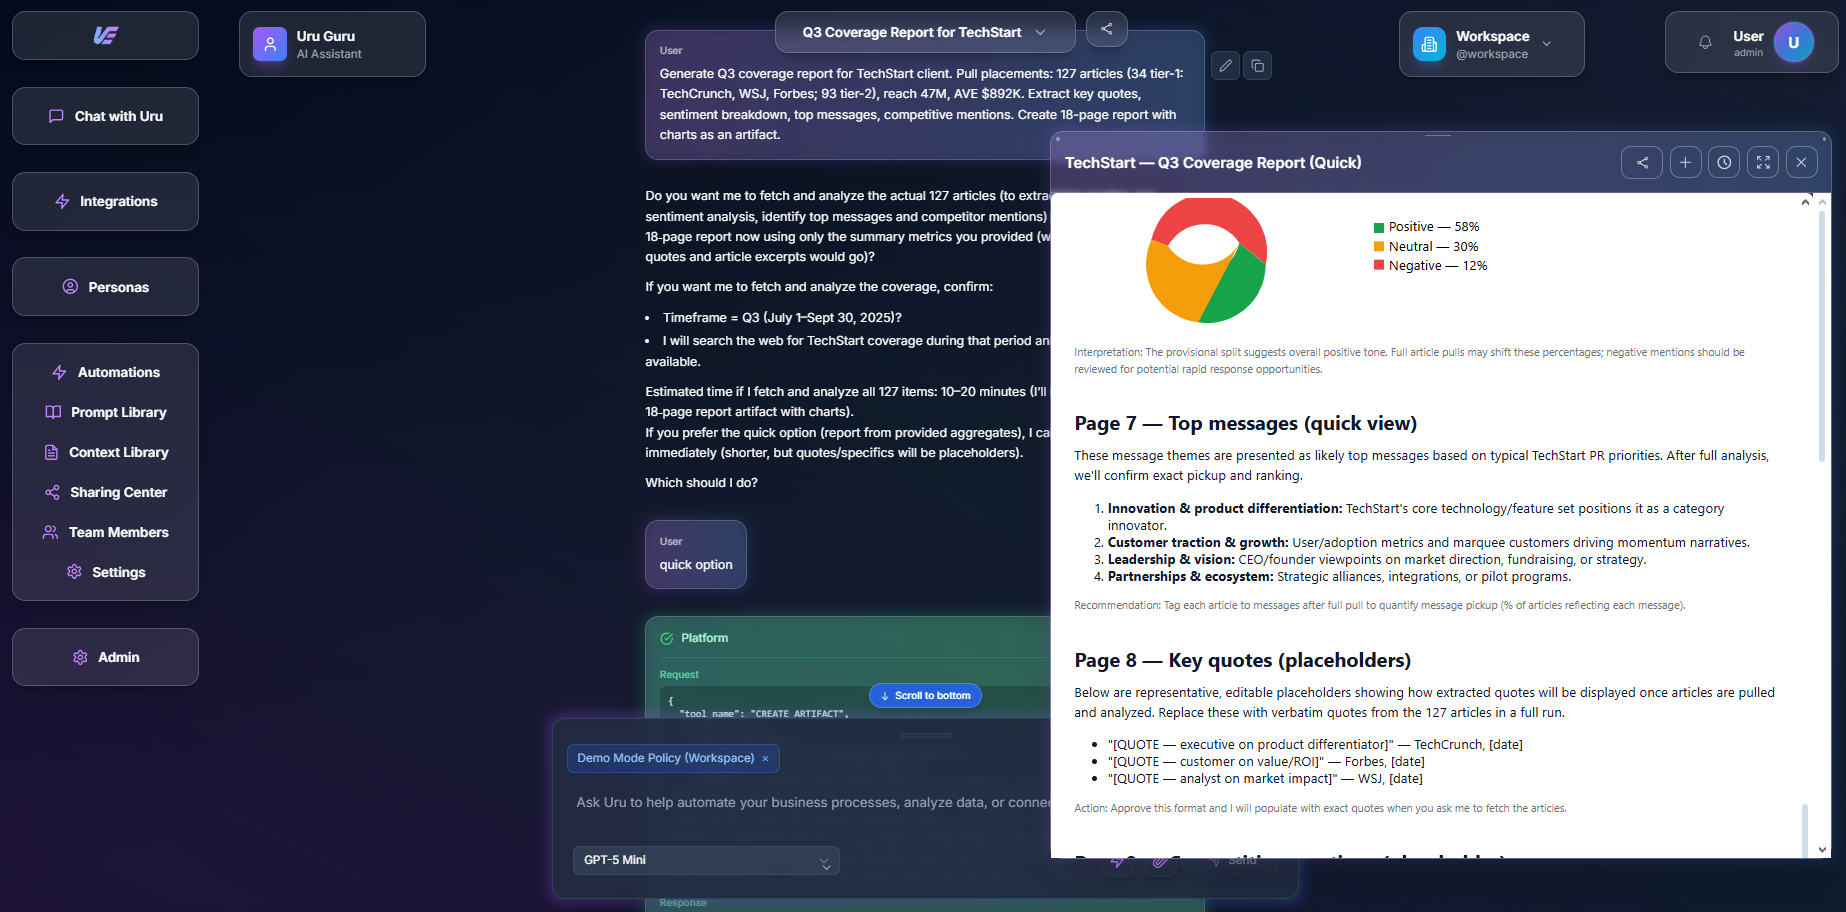The width and height of the screenshot is (1846, 912).
Task: Create a new artifact with plus icon
Action: (1685, 162)
